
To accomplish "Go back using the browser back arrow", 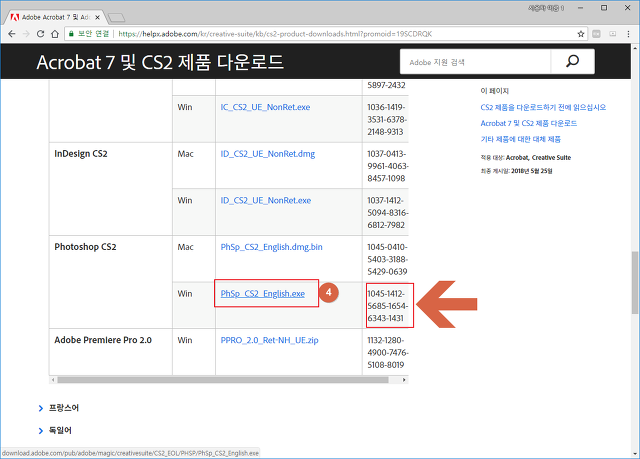I will 12,34.
